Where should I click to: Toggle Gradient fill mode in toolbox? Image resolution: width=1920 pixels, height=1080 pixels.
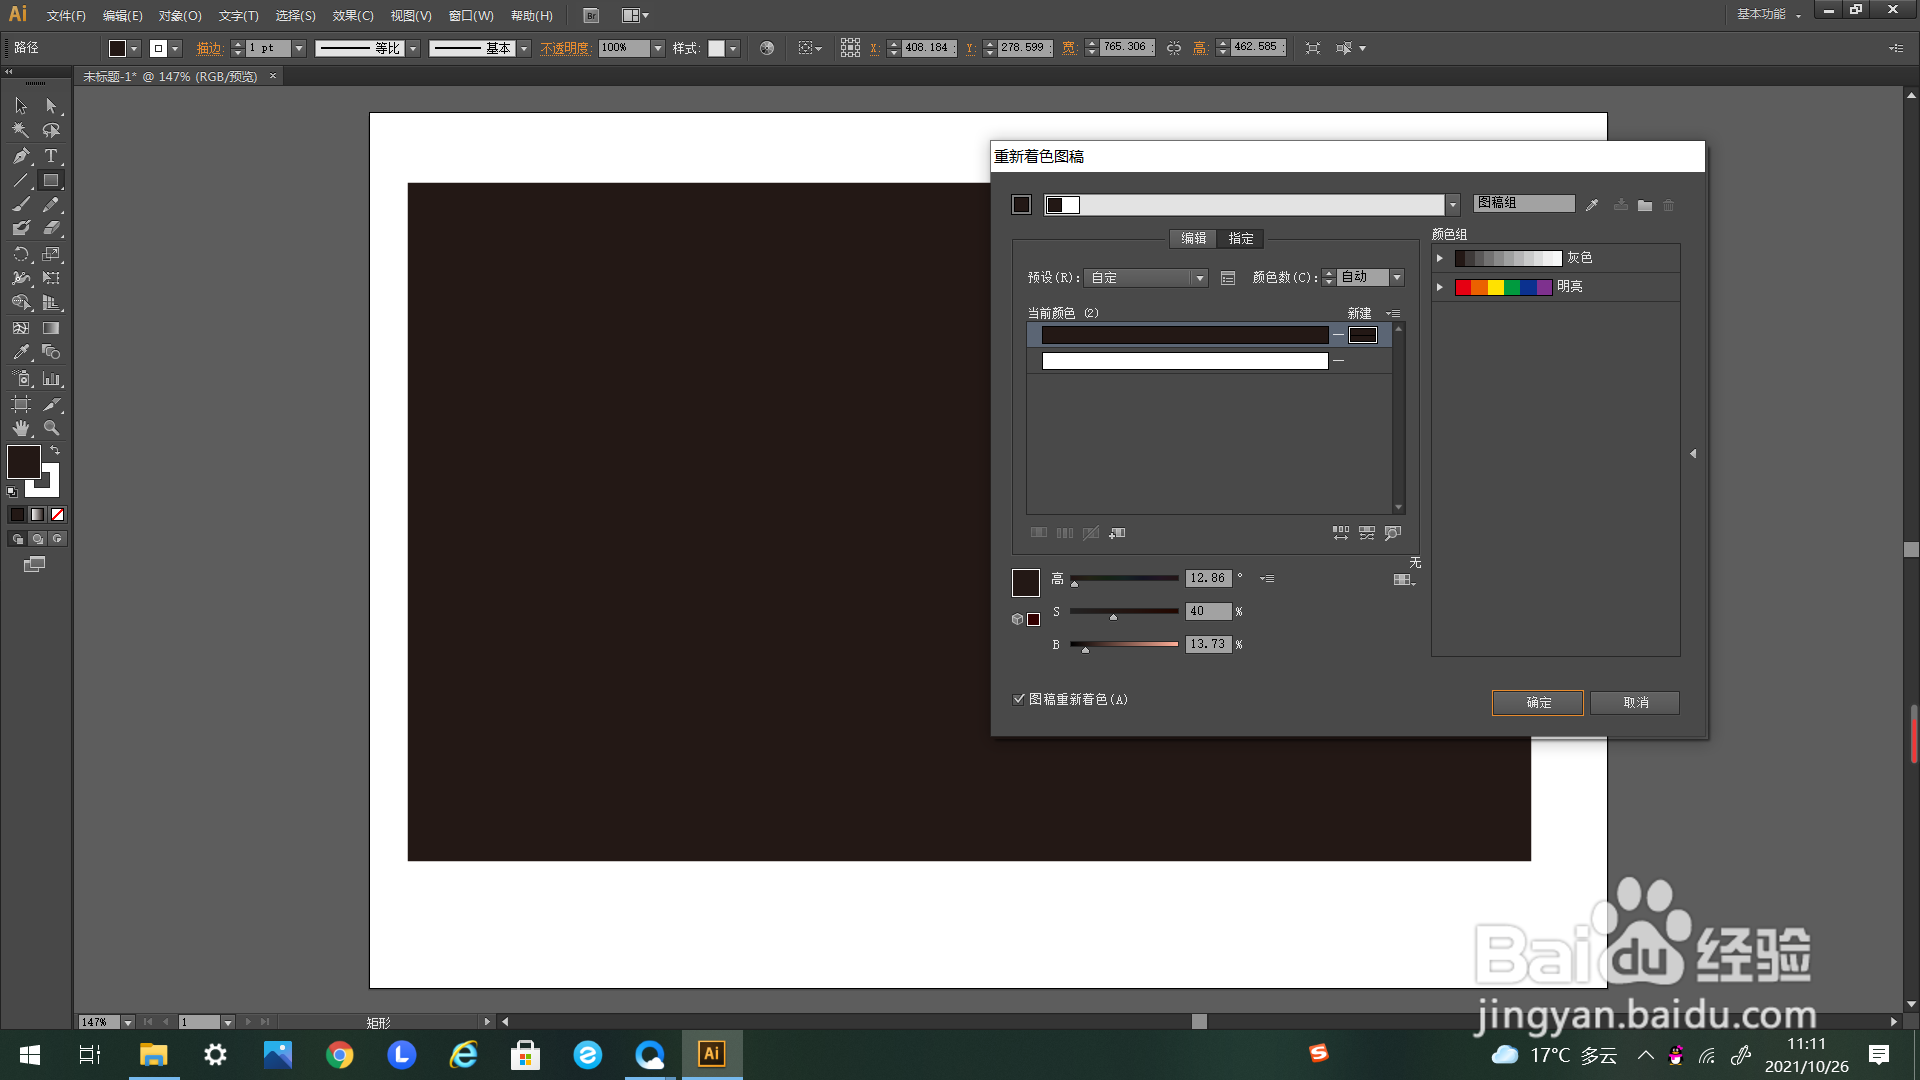pyautogui.click(x=37, y=515)
